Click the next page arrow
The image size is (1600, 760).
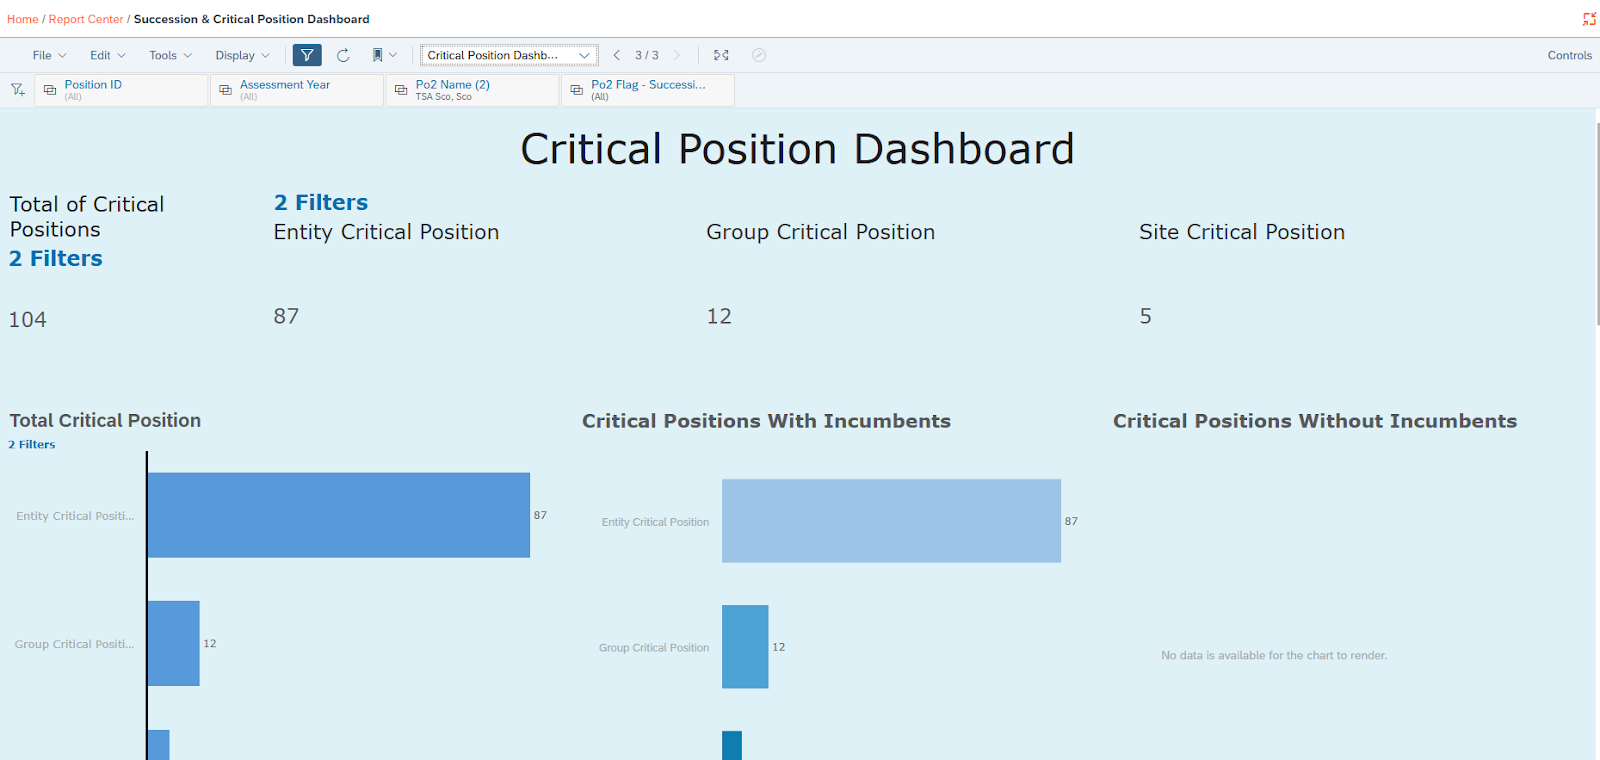677,55
